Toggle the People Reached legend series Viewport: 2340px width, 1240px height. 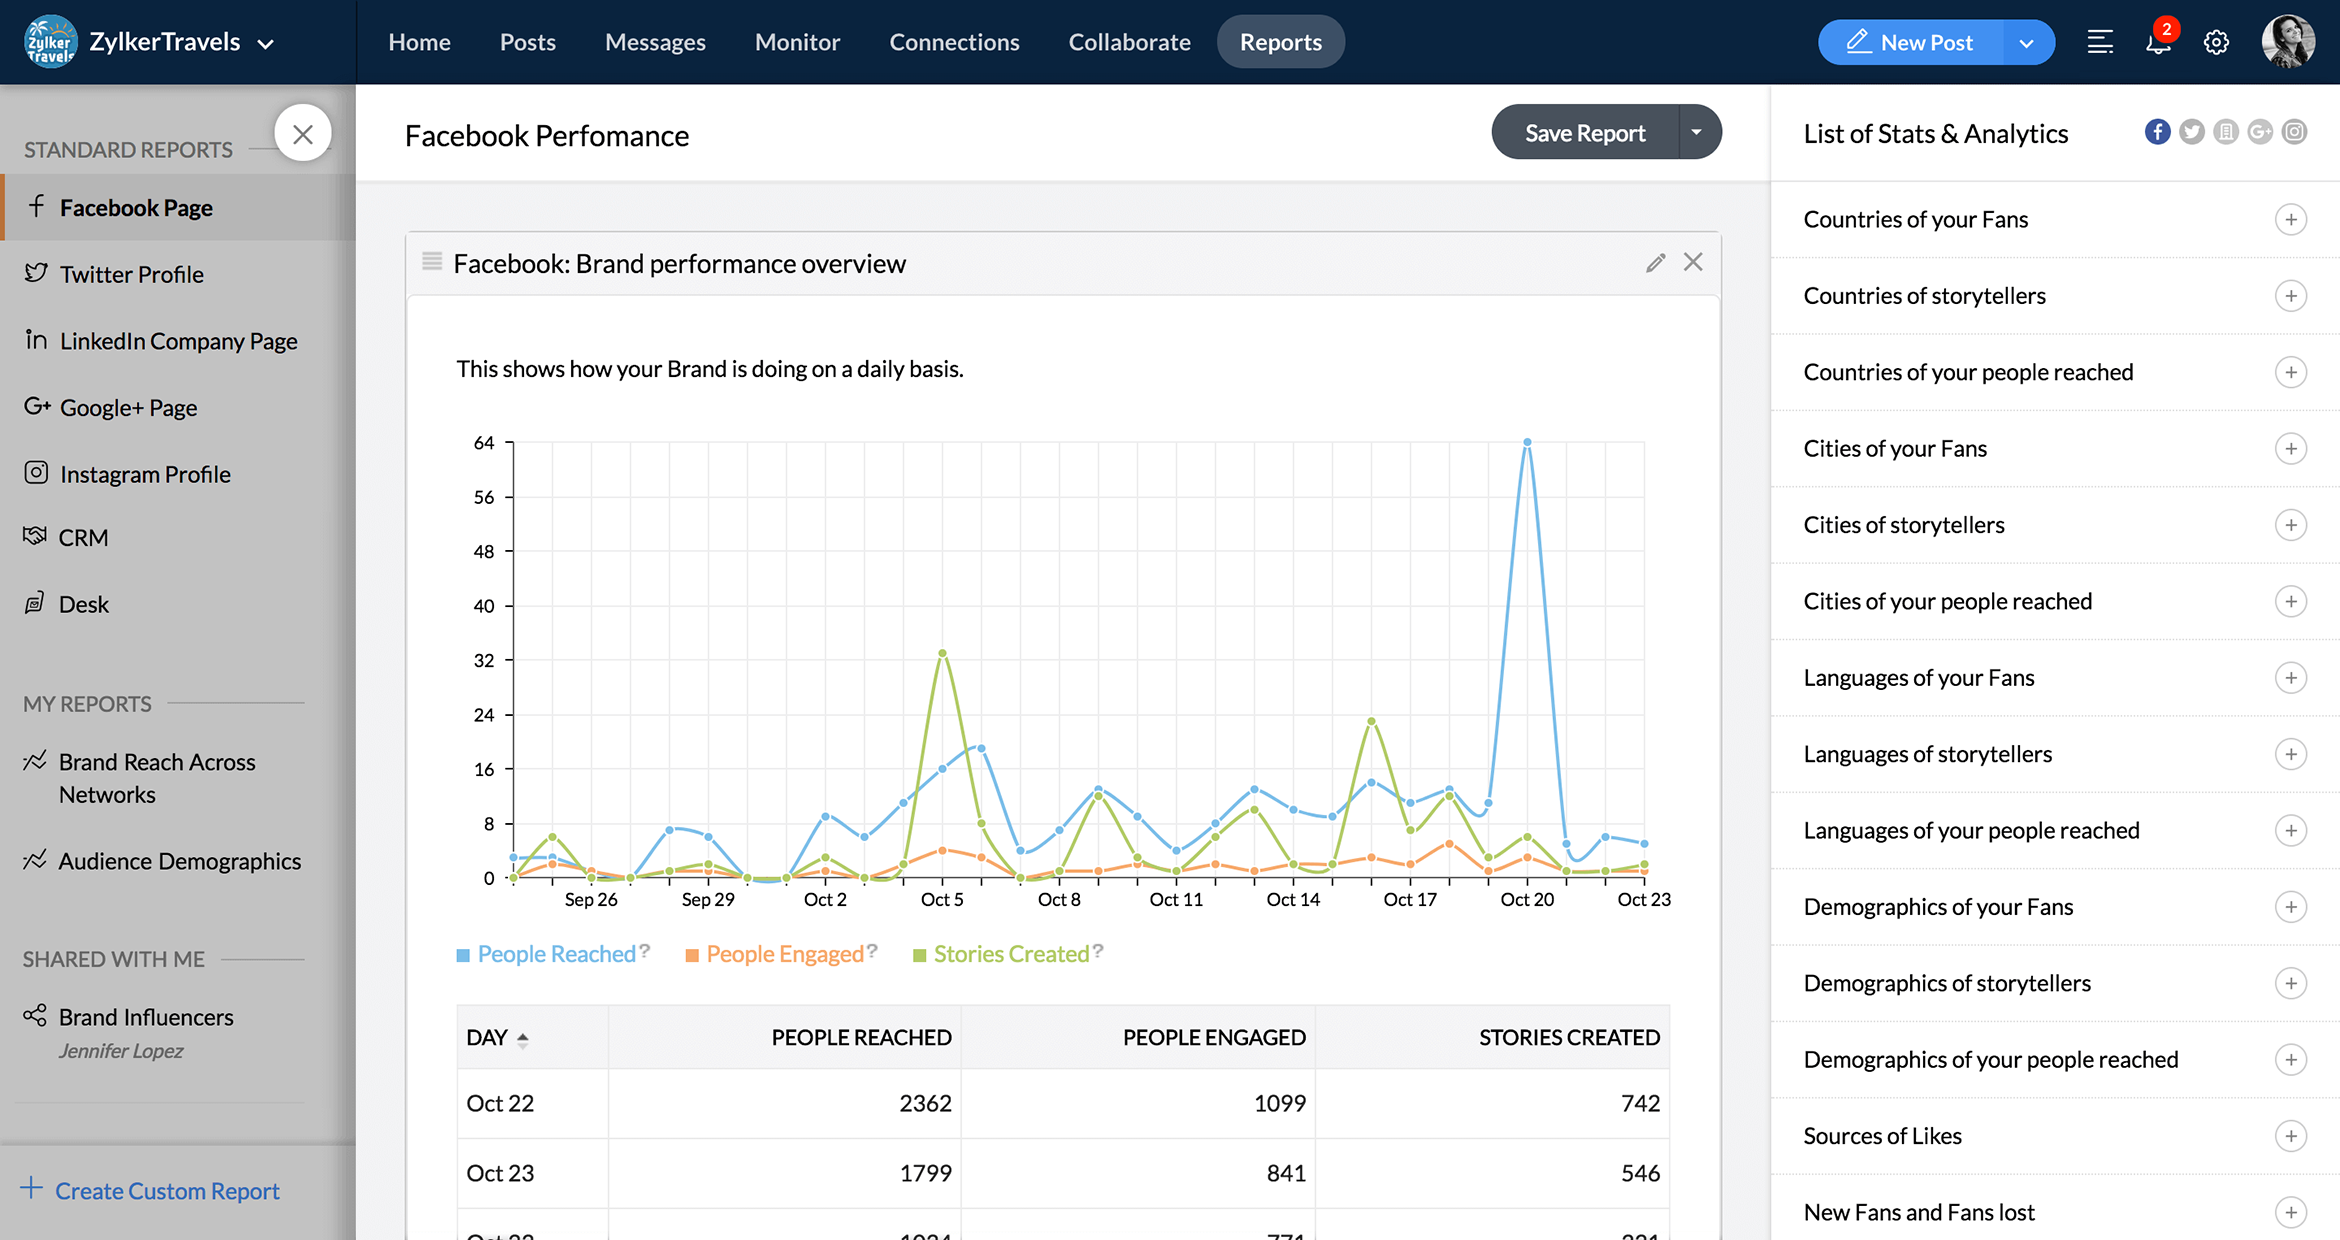(x=547, y=954)
